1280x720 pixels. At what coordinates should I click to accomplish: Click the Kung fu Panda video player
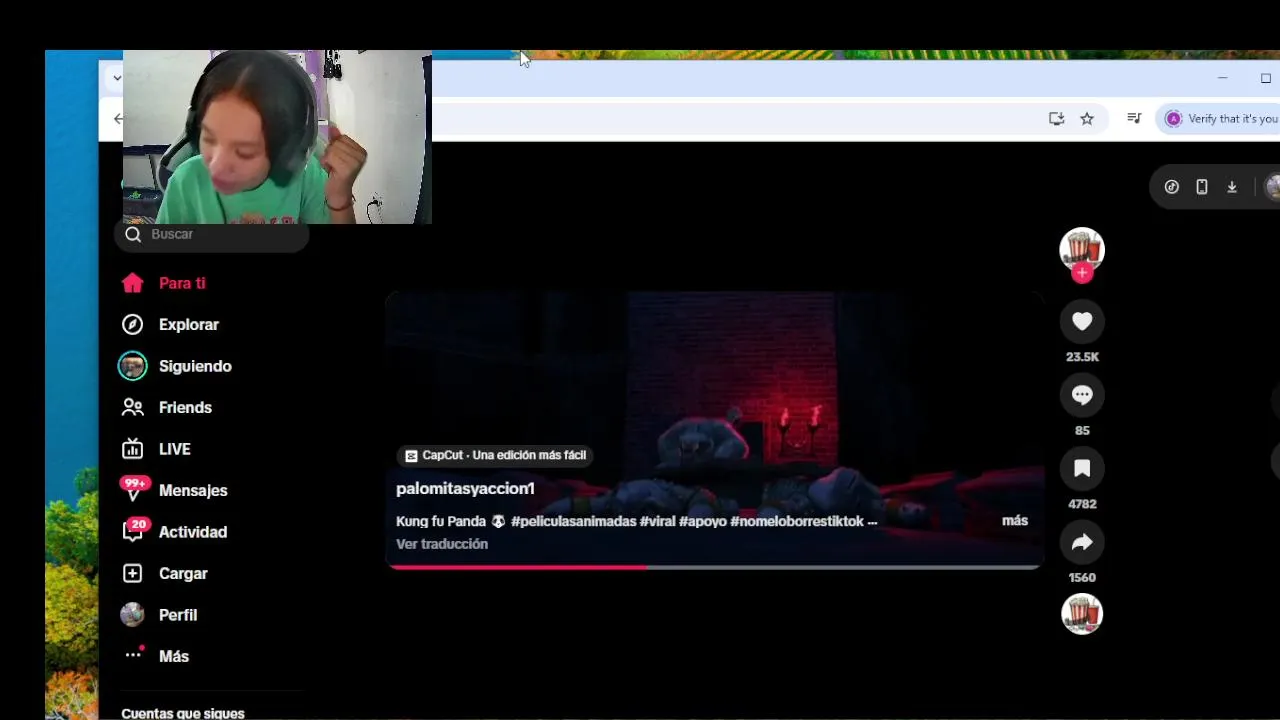(x=715, y=430)
